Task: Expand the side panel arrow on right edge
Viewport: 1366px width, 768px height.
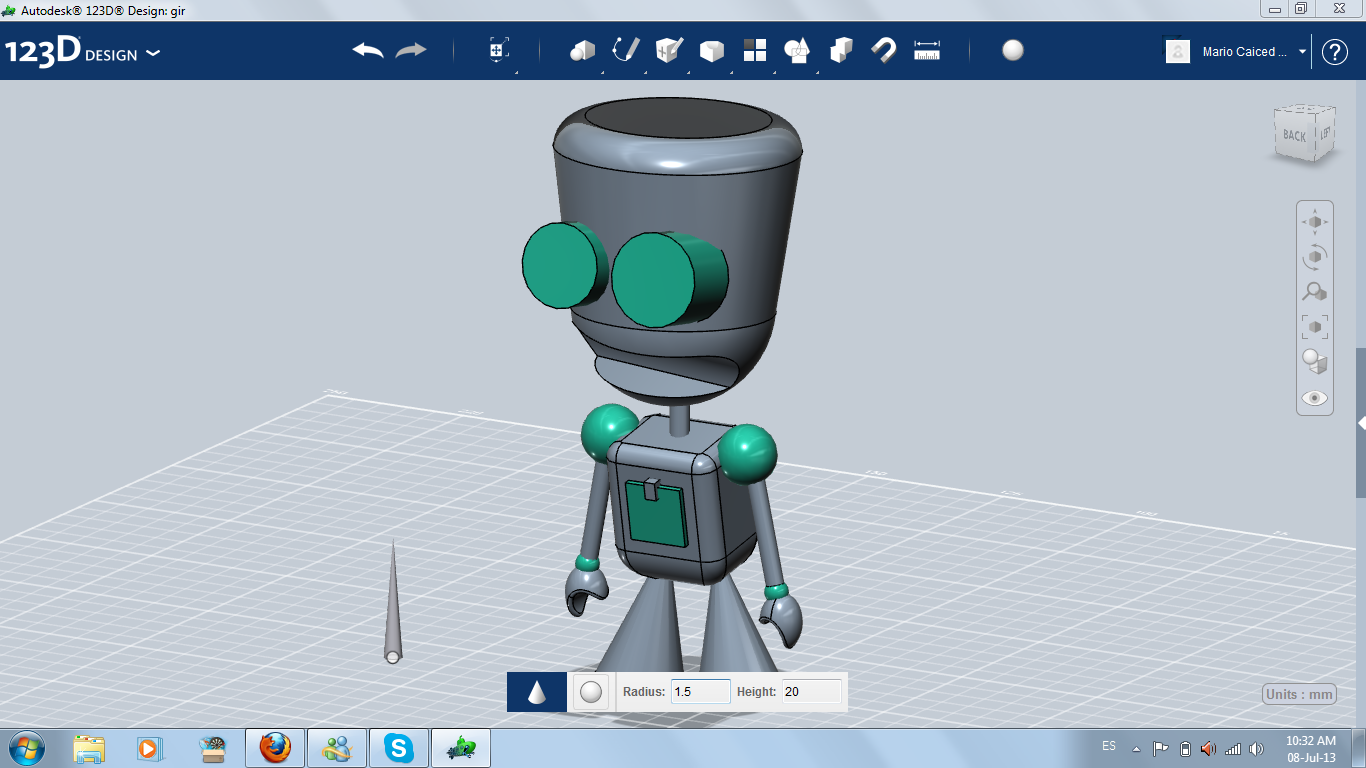Action: point(1361,423)
